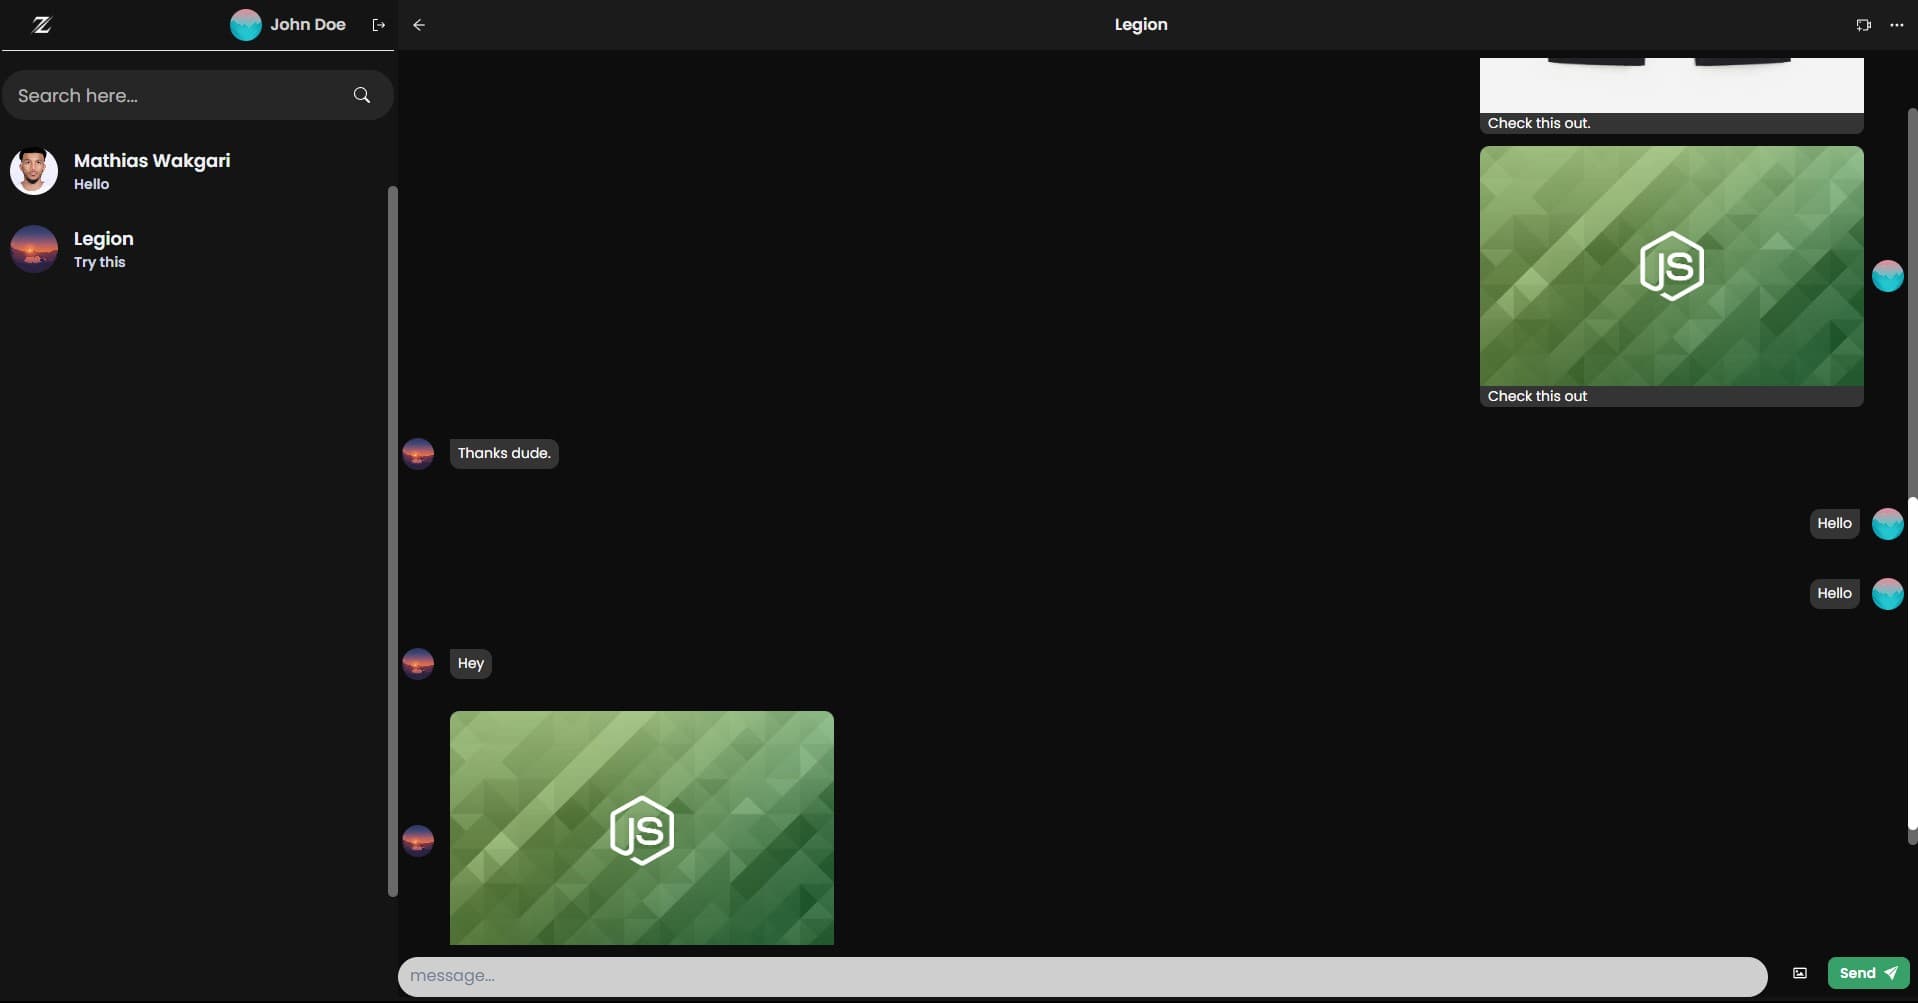The image size is (1918, 1003).
Task: Go back using the left arrow icon
Action: pyautogui.click(x=419, y=25)
